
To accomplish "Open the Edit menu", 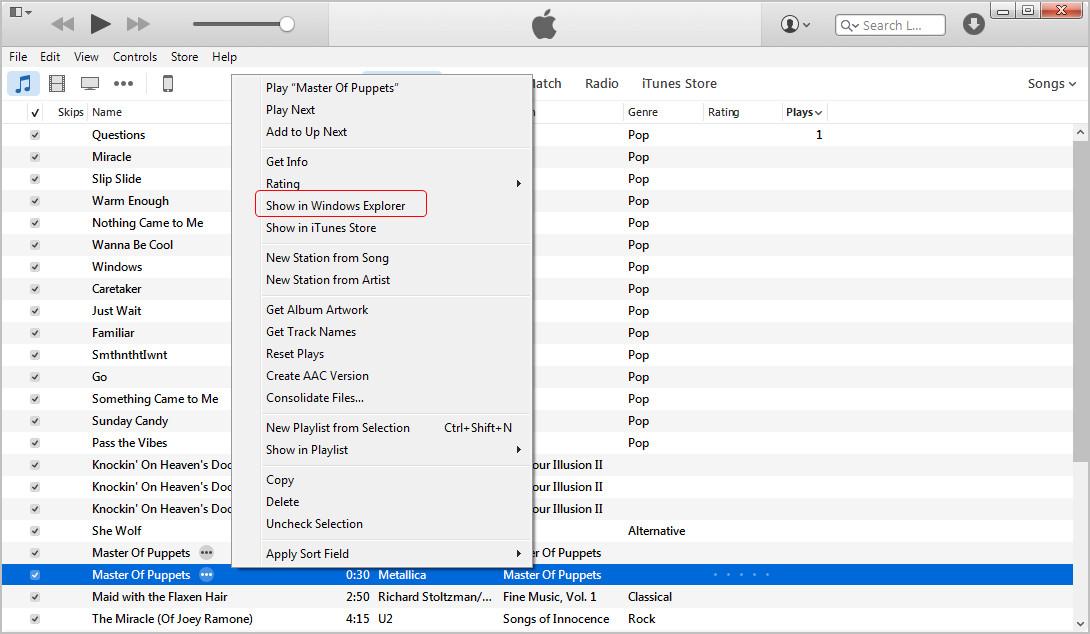I will (50, 57).
